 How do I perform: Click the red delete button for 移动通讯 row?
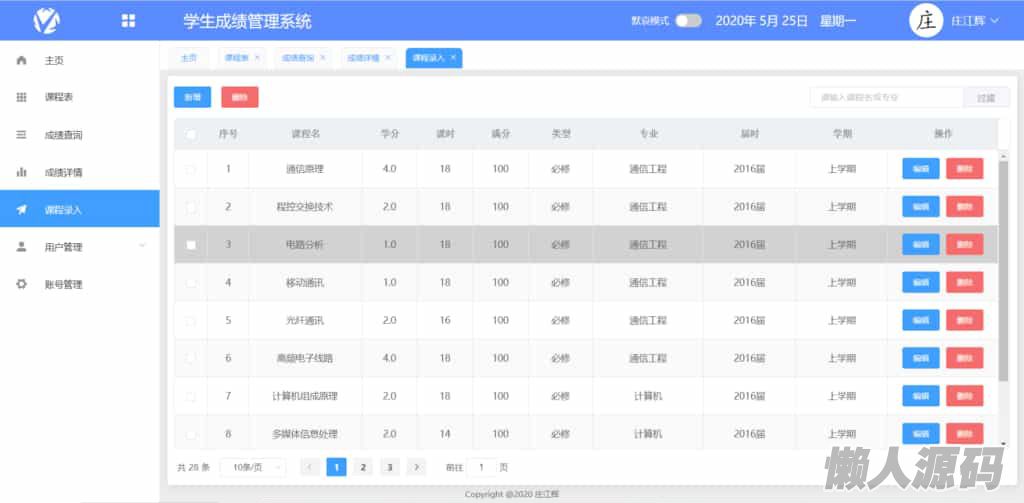pyautogui.click(x=964, y=282)
